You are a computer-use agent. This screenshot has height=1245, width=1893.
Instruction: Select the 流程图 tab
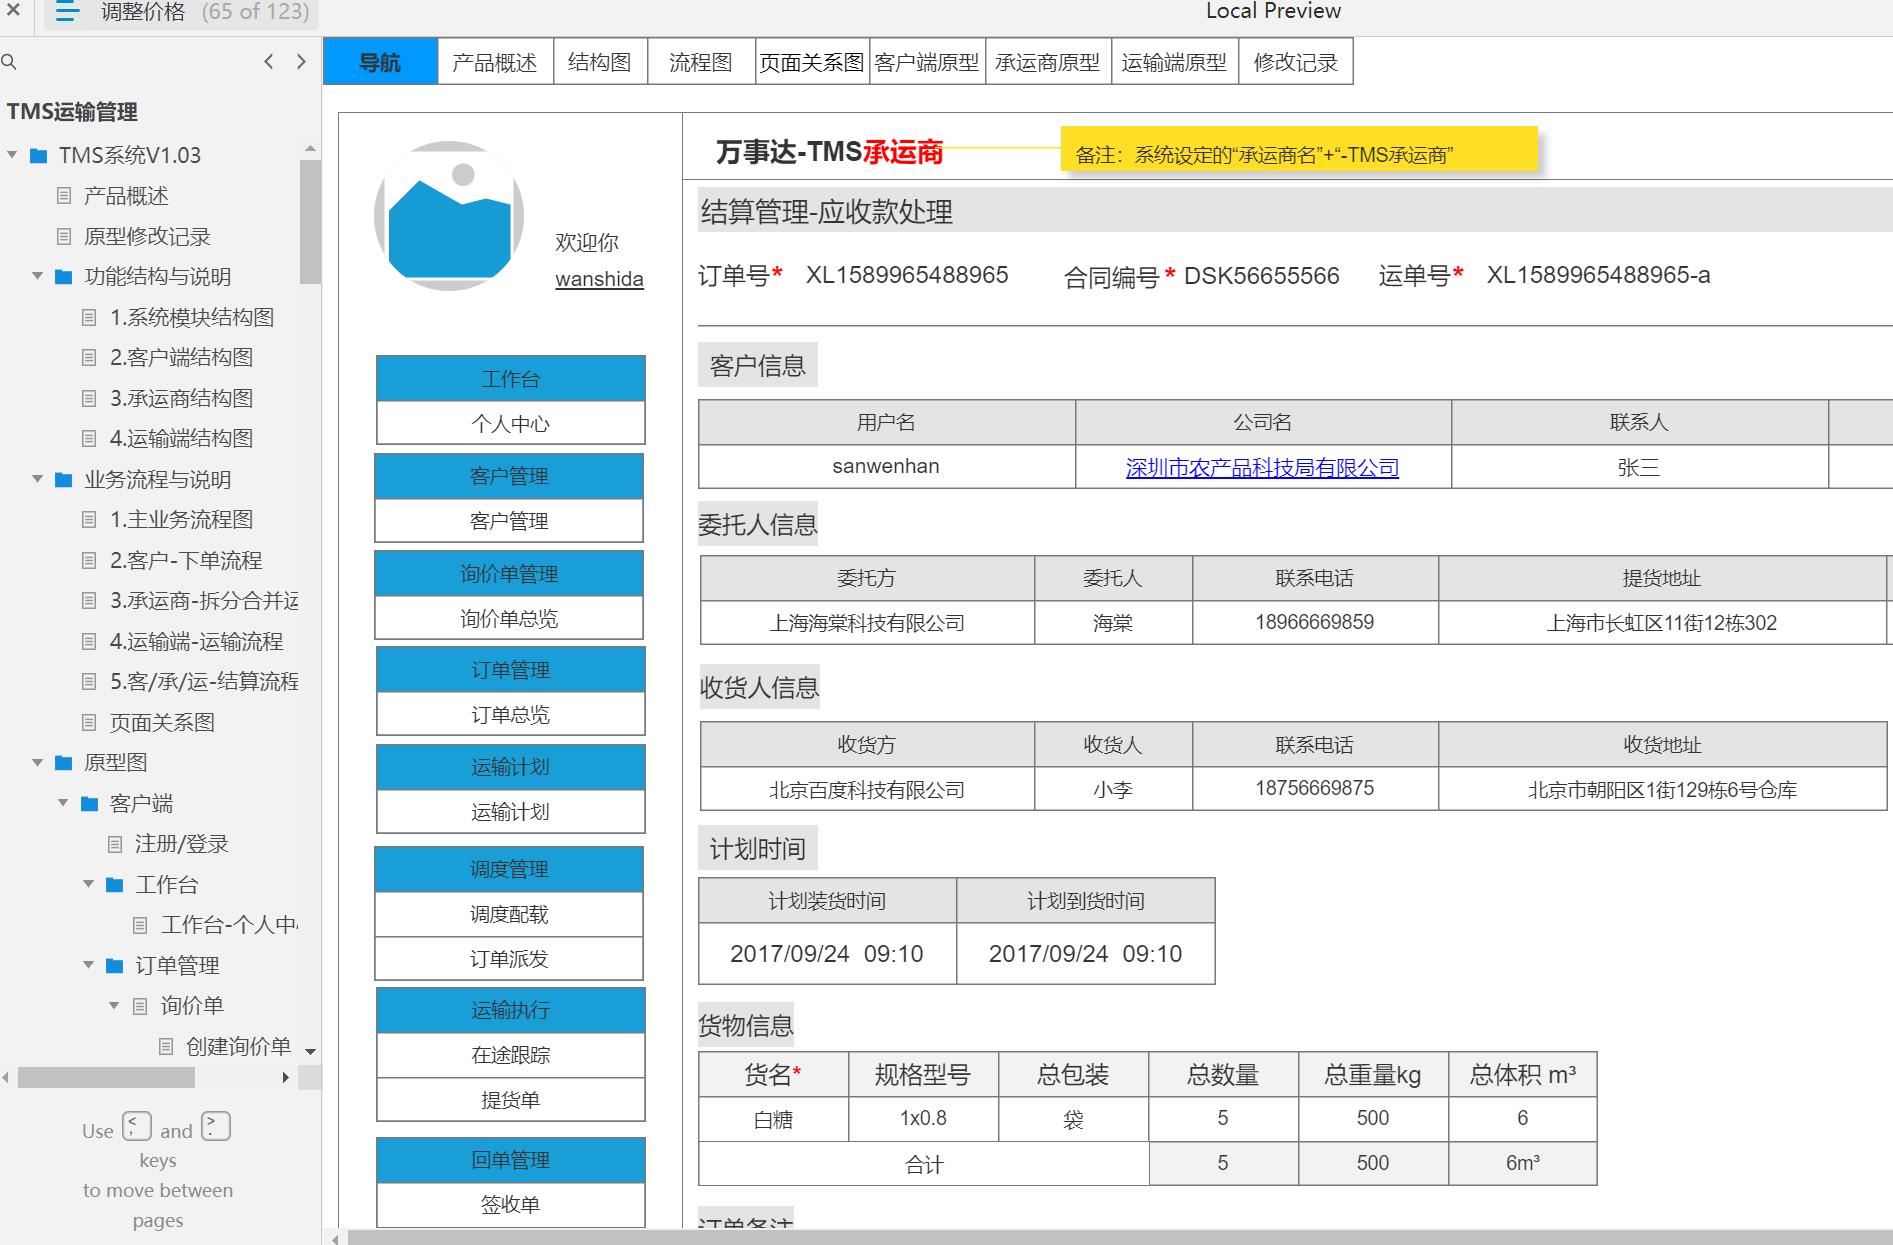pos(701,62)
